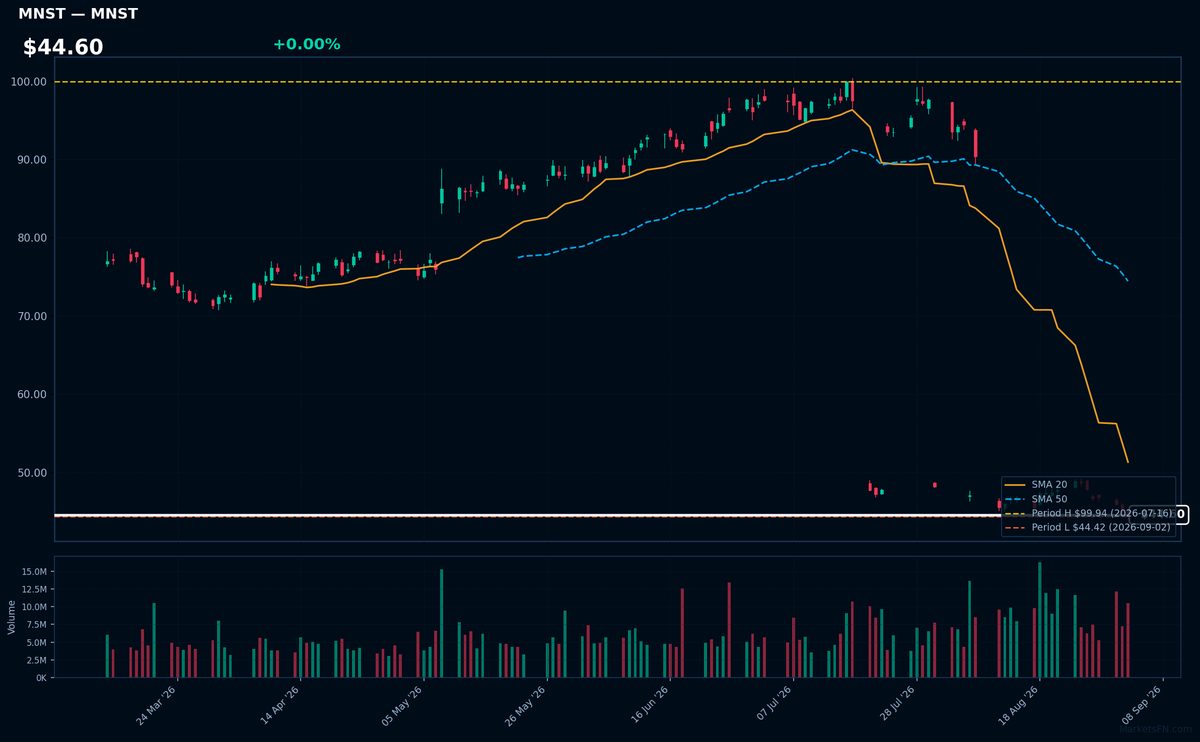This screenshot has width=1200, height=742.
Task: Select the 26 May '26 date label
Action: (x=527, y=706)
